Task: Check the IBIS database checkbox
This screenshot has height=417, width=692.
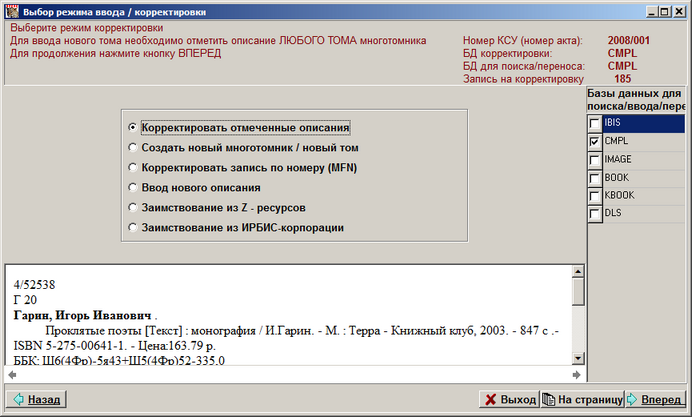Action: click(x=594, y=123)
